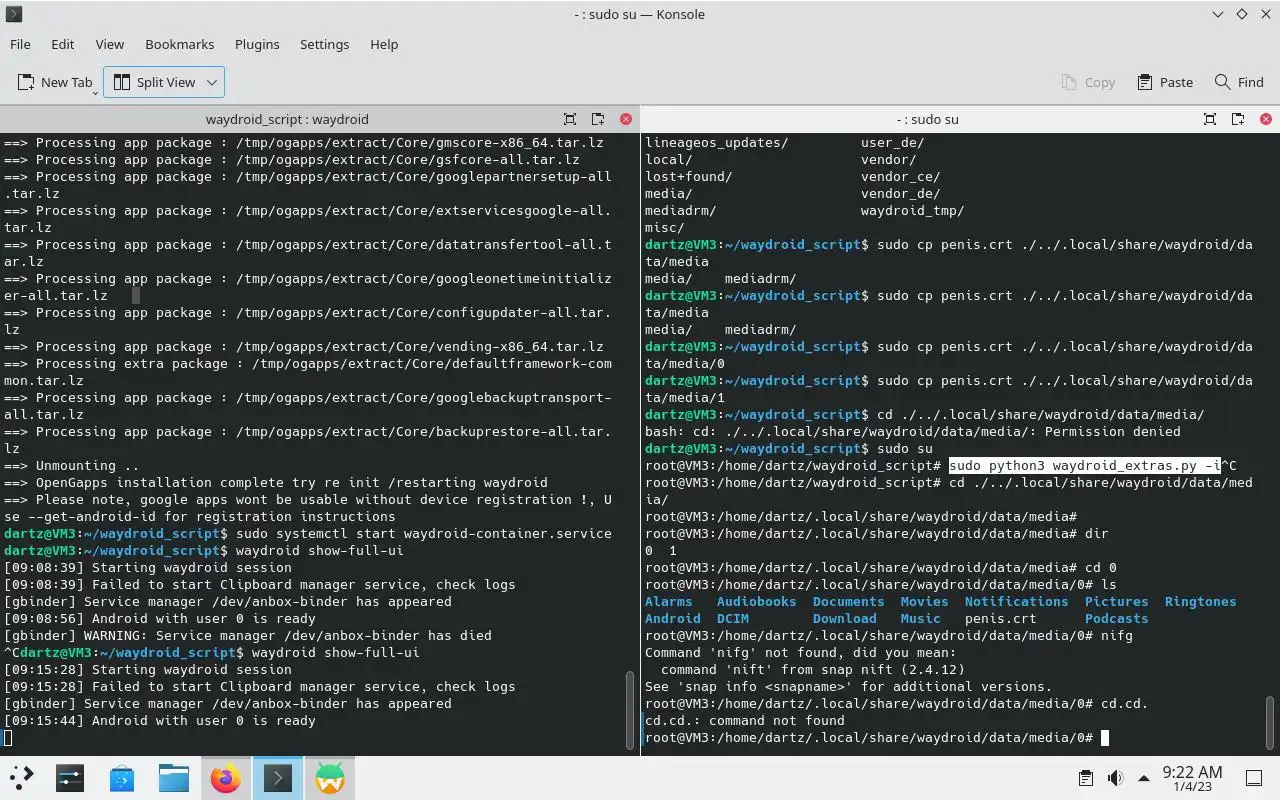
Task: Open System Settings from the taskbar
Action: [x=70, y=778]
